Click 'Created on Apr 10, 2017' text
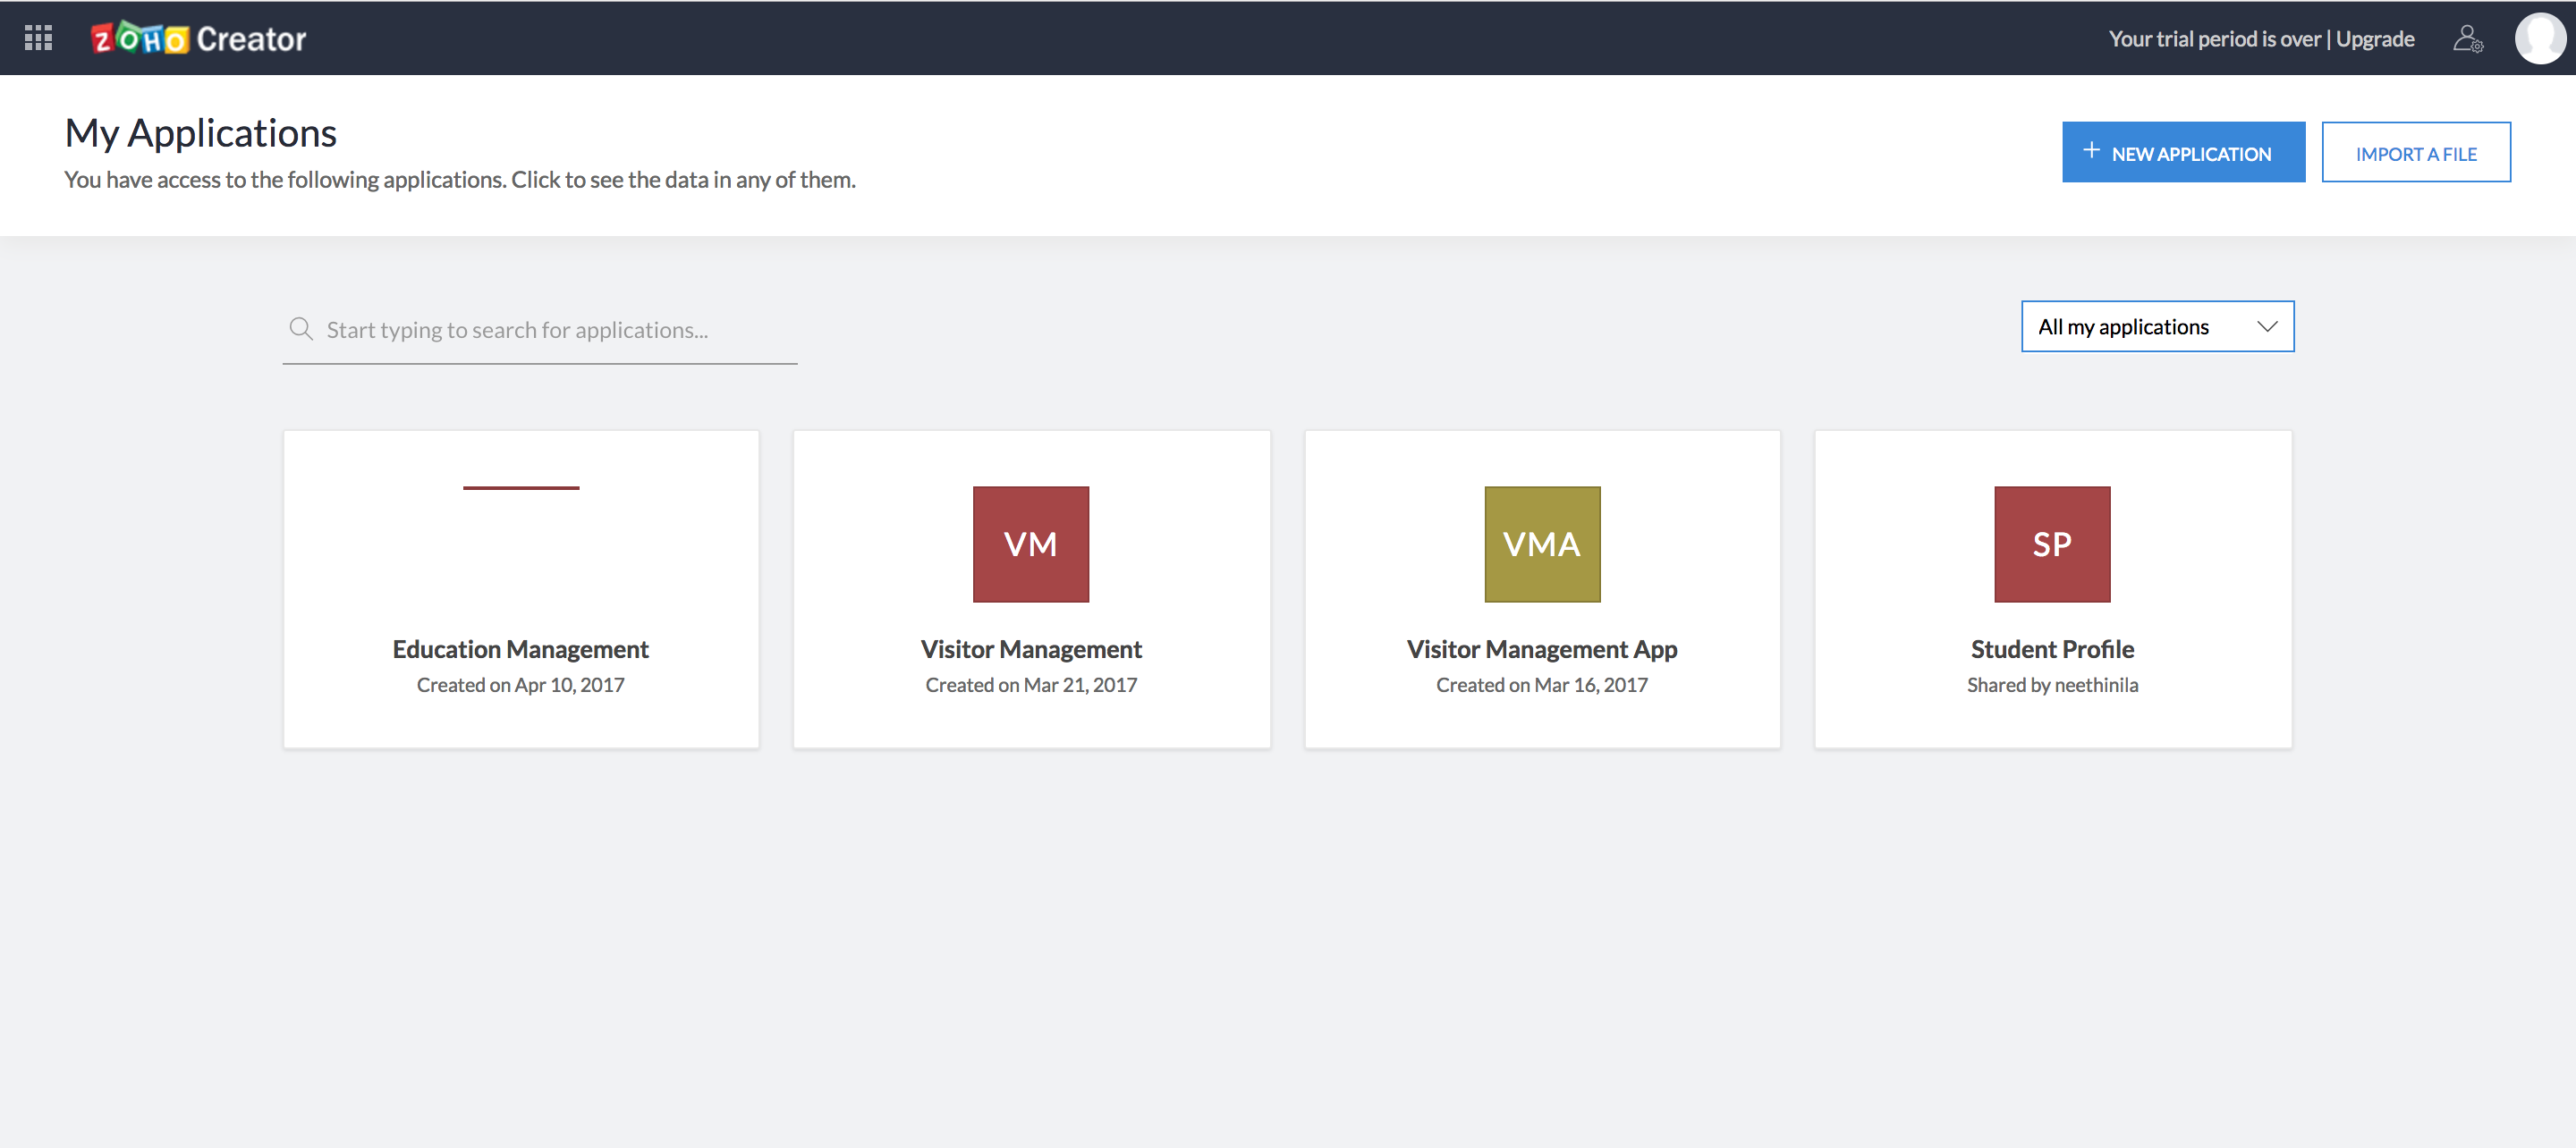The image size is (2576, 1148). coord(520,685)
